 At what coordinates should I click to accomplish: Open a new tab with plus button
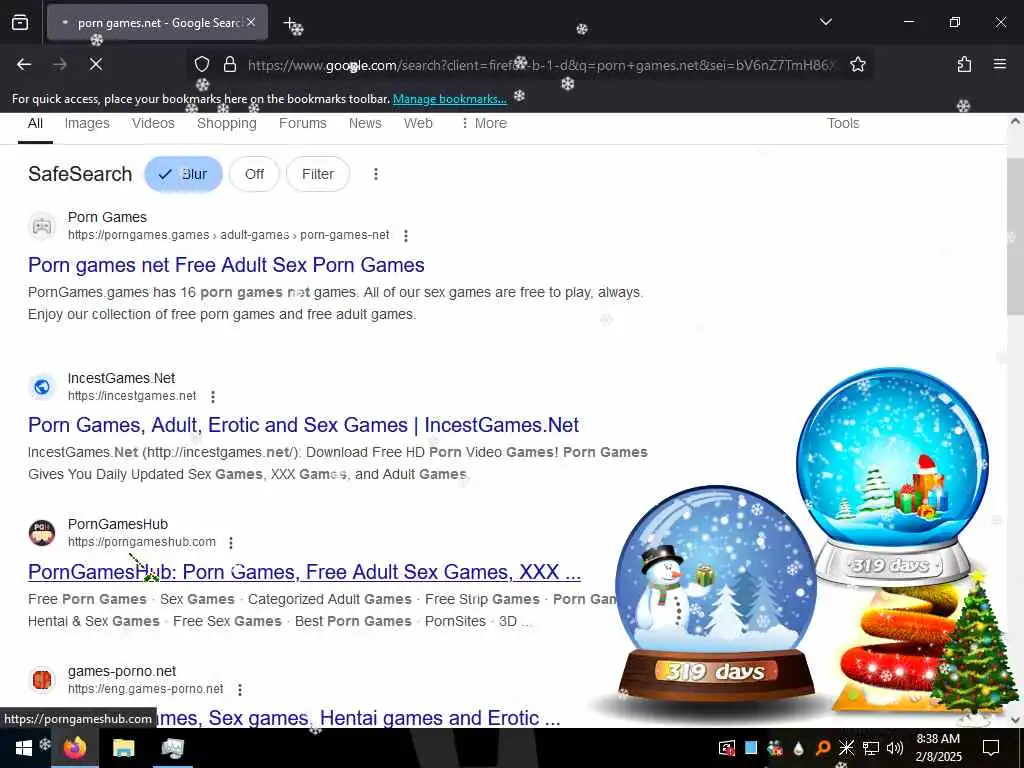tap(290, 23)
